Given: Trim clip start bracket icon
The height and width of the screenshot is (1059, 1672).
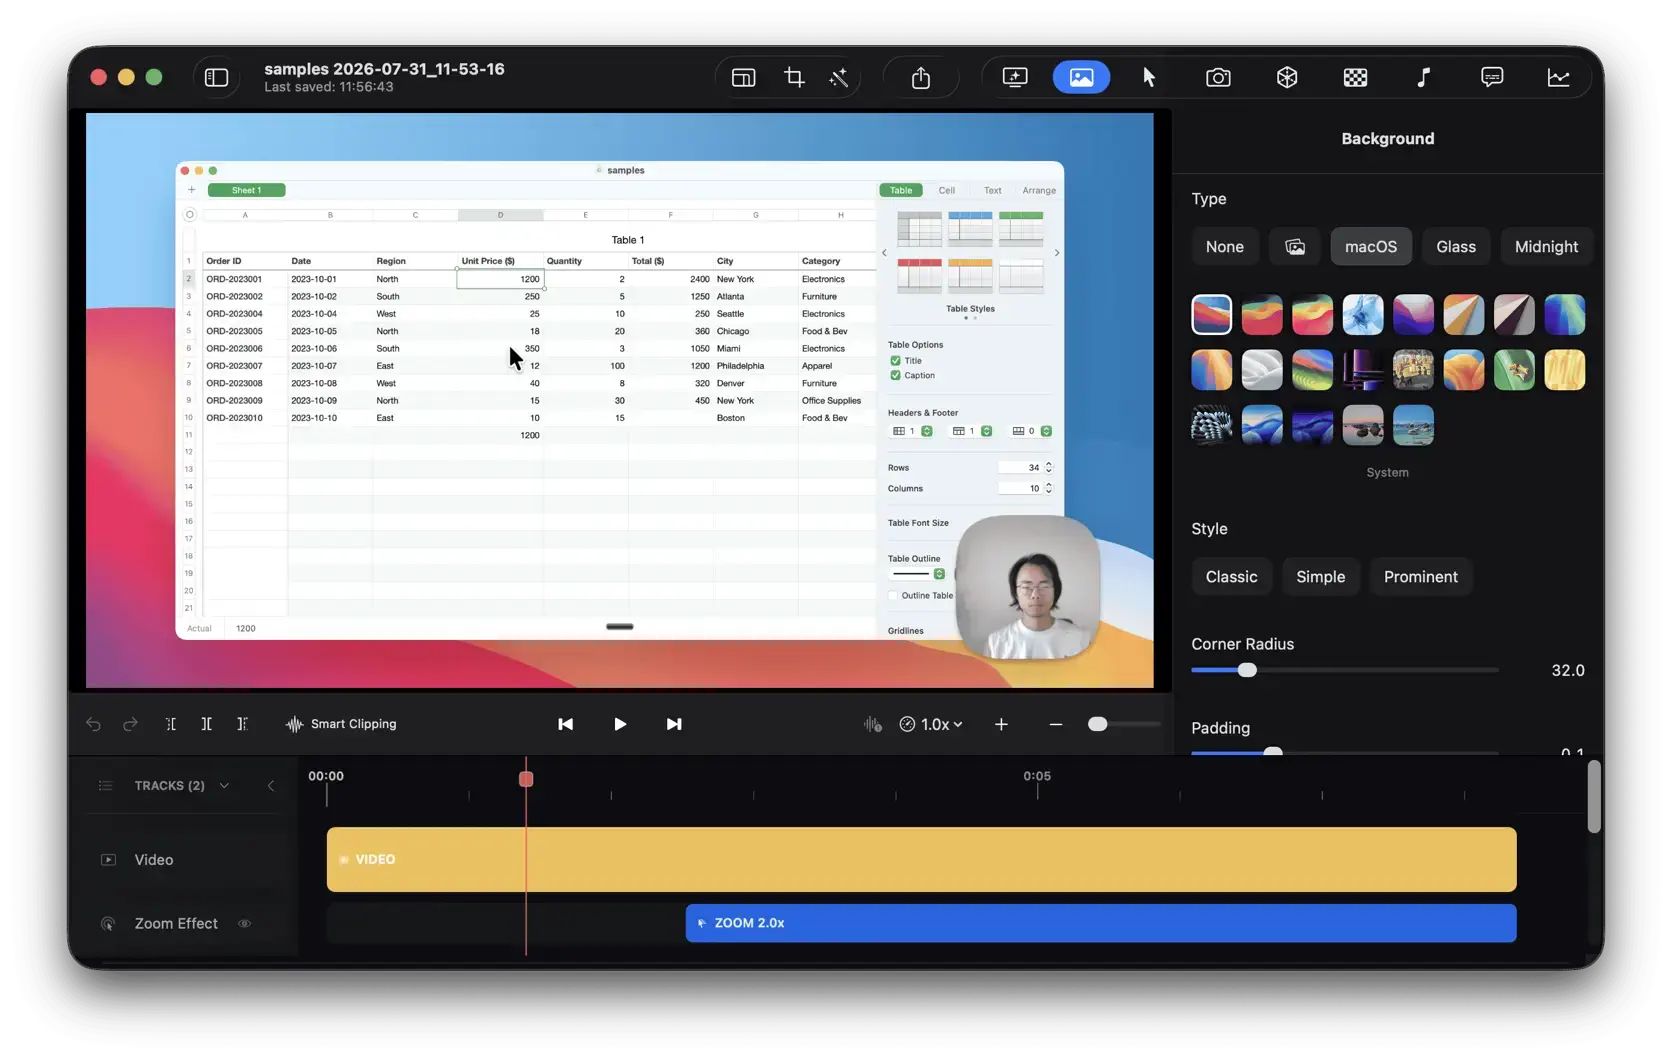Looking at the screenshot, I should click(x=171, y=724).
